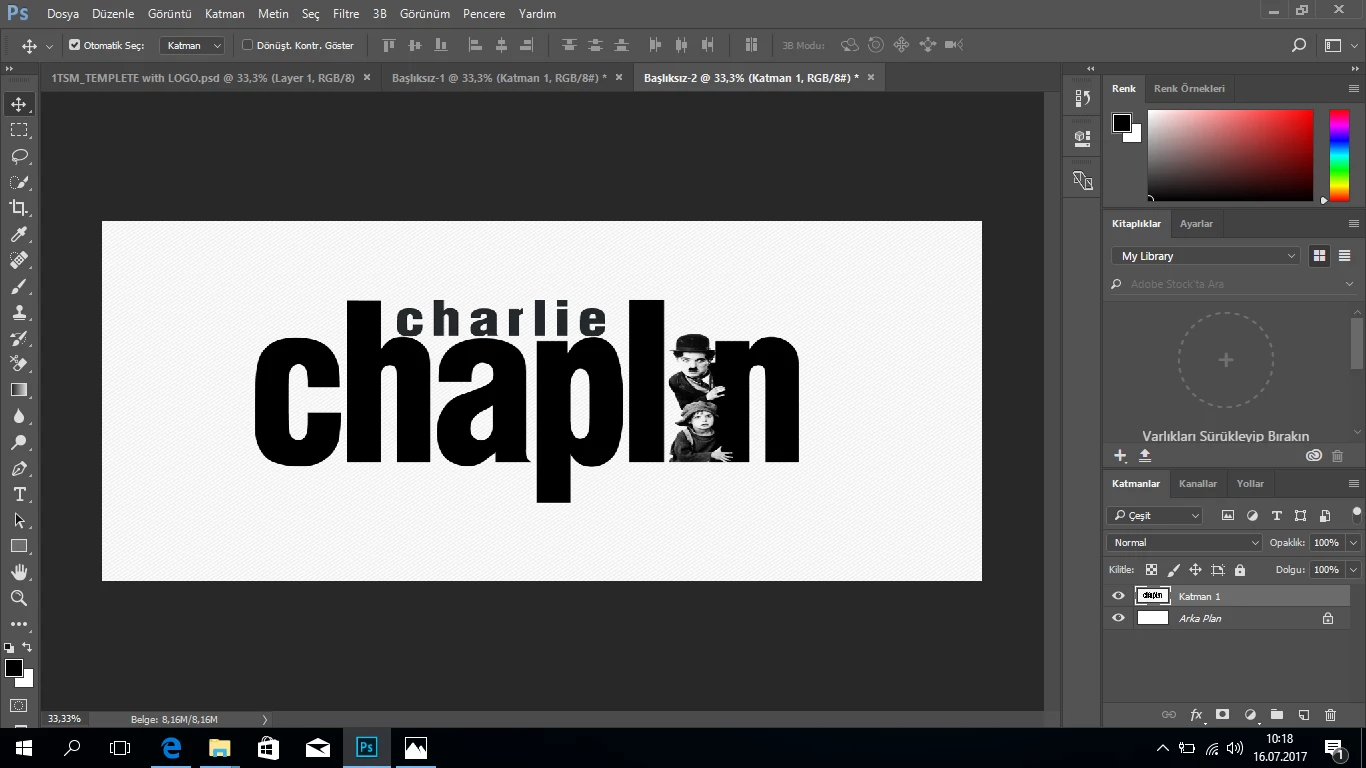
Task: Switch to the Yollar tab
Action: point(1250,484)
